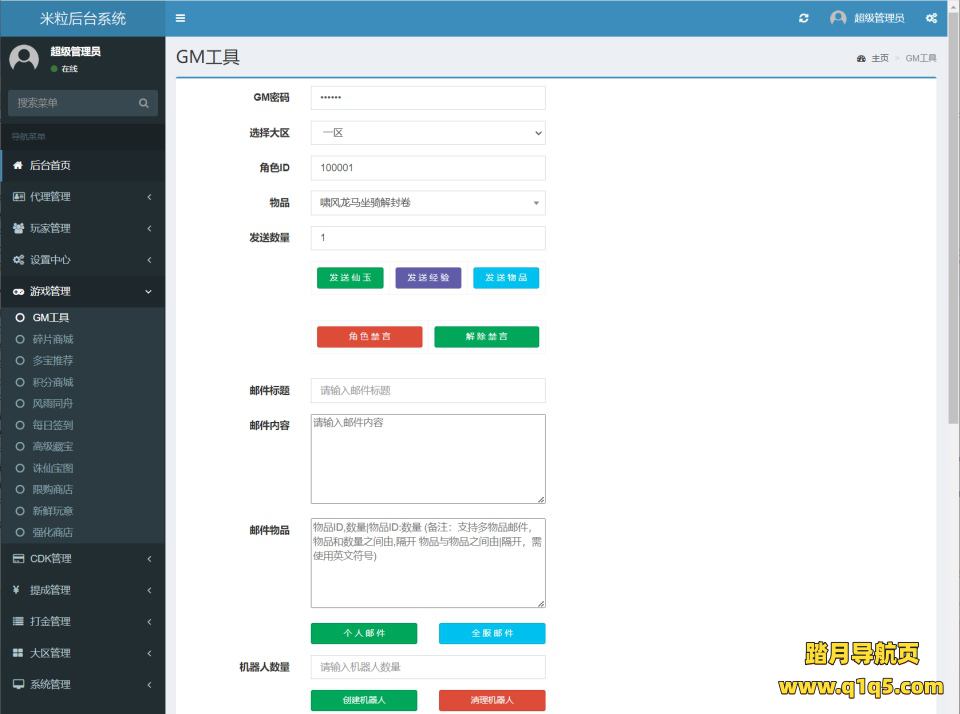The width and height of the screenshot is (960, 714).
Task: Select 每日签到 from the sidebar
Action: (53, 425)
